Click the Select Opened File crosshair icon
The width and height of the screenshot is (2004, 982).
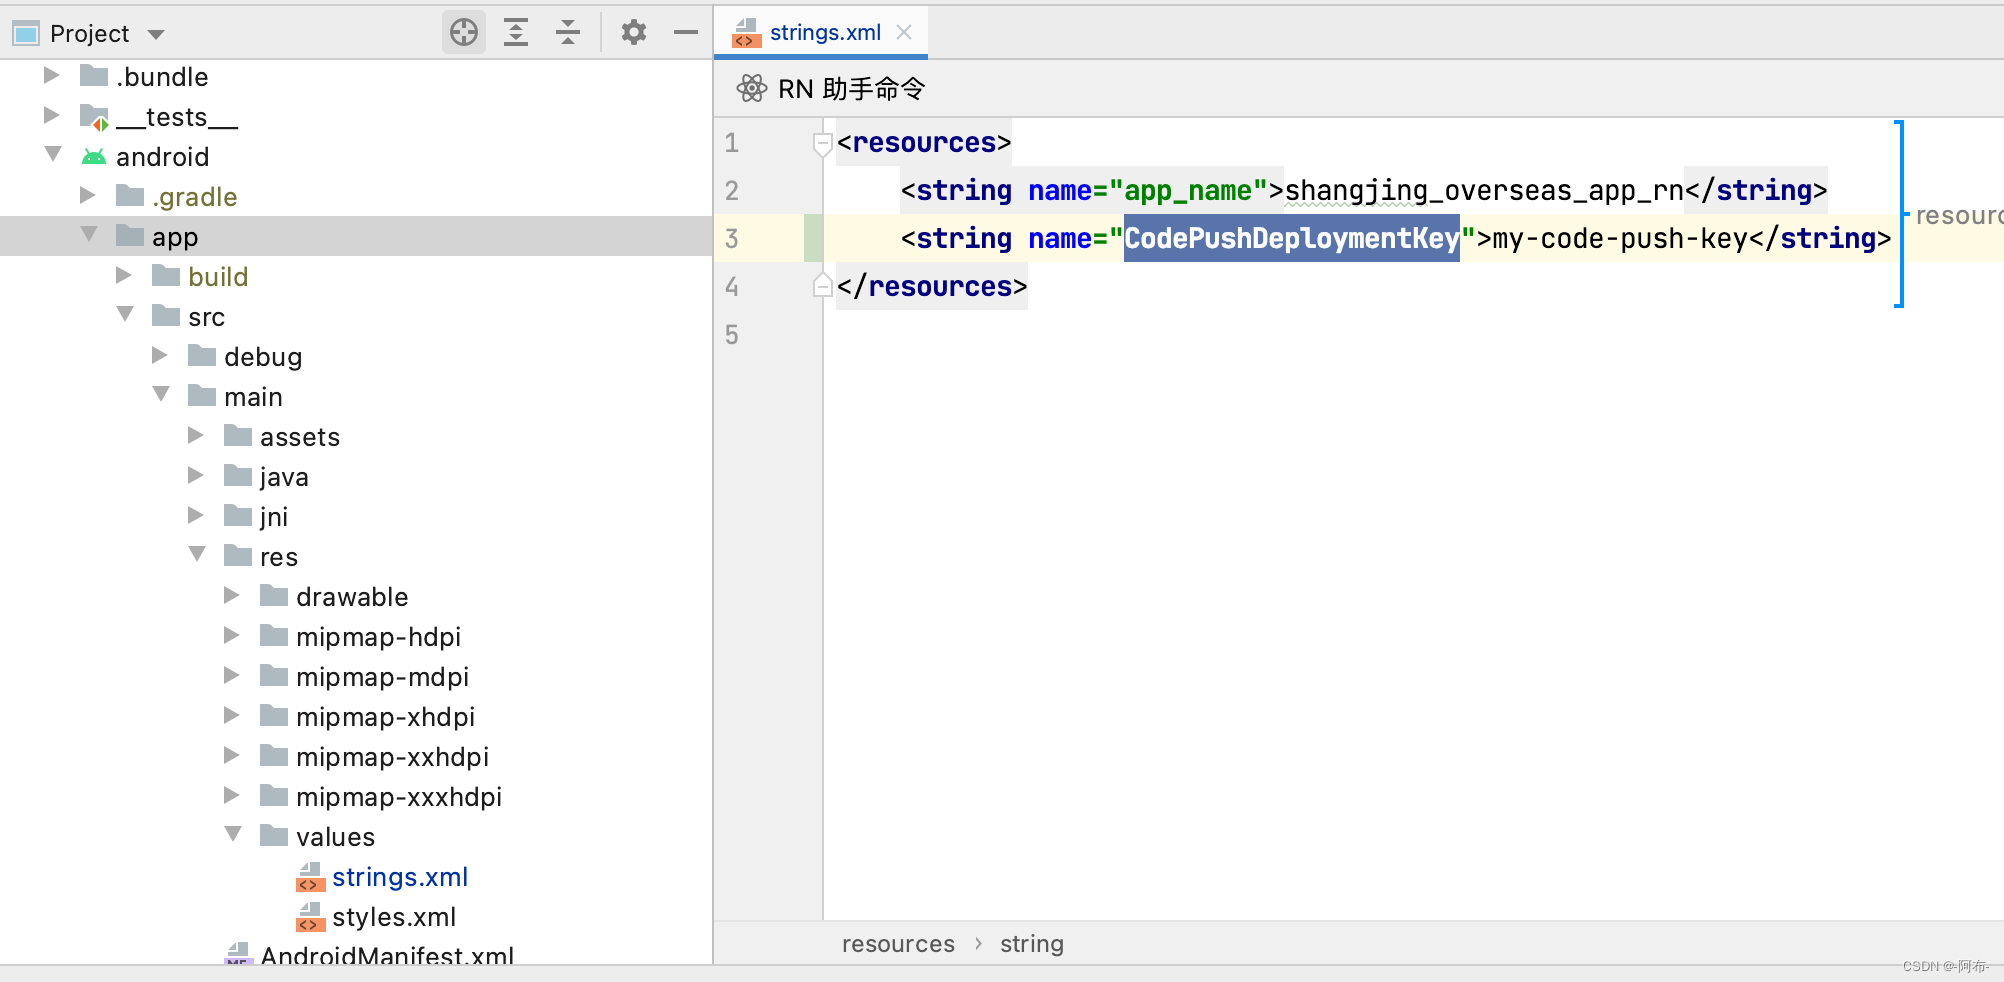tap(463, 32)
